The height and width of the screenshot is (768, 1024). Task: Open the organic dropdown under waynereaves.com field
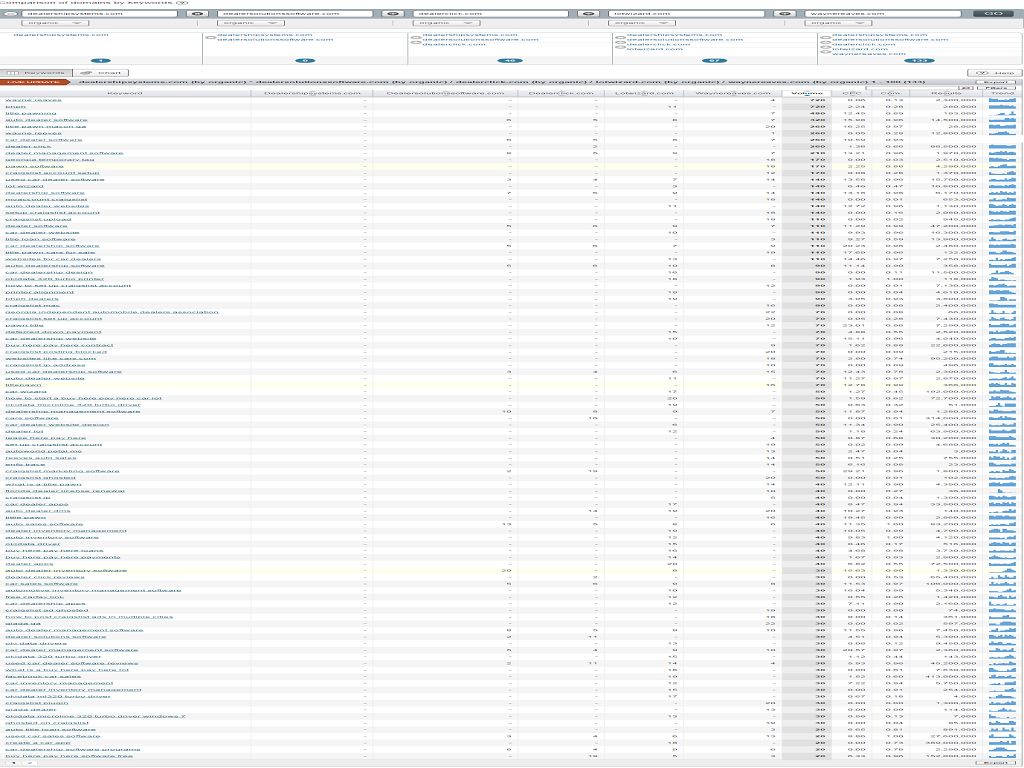839,23
